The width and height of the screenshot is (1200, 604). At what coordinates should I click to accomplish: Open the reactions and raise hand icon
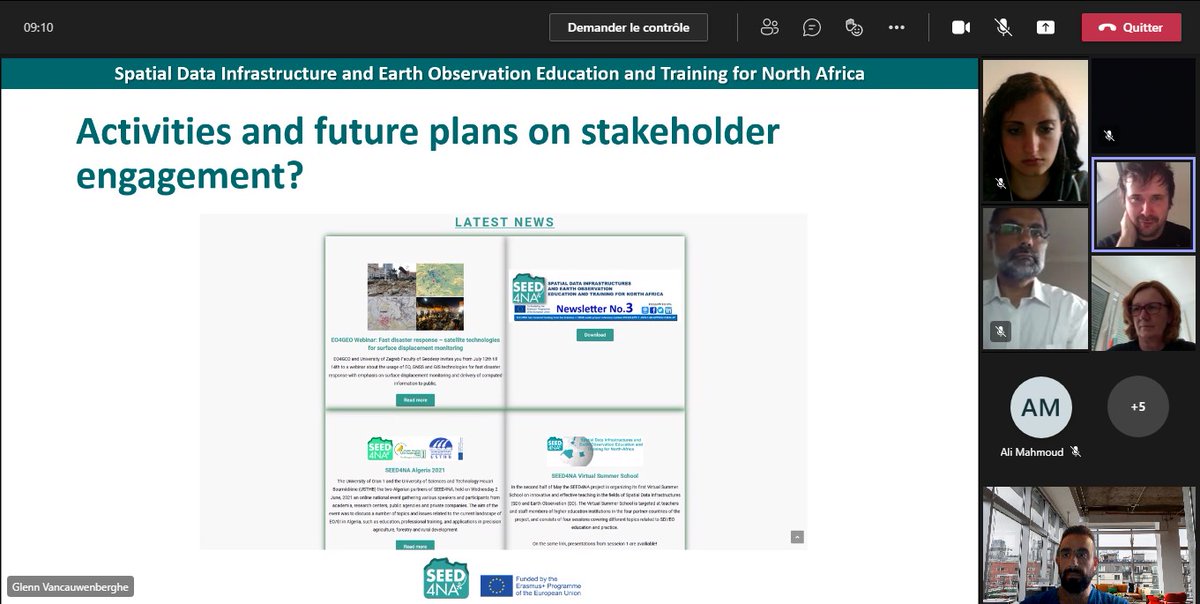pyautogui.click(x=854, y=27)
